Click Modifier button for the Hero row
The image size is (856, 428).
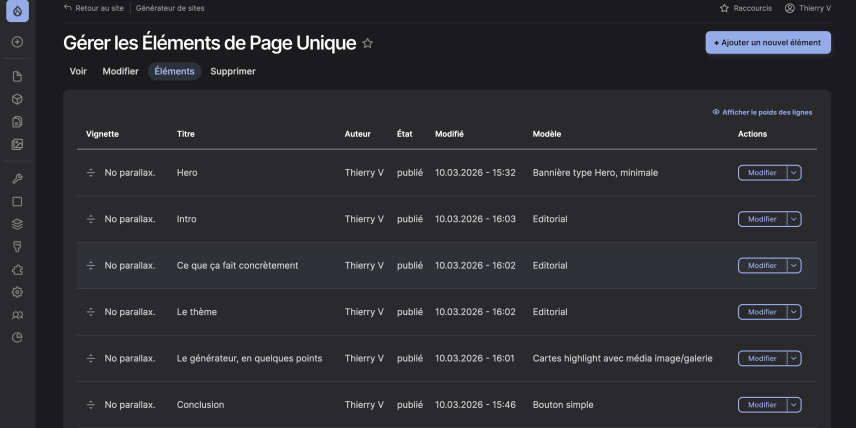pos(762,173)
